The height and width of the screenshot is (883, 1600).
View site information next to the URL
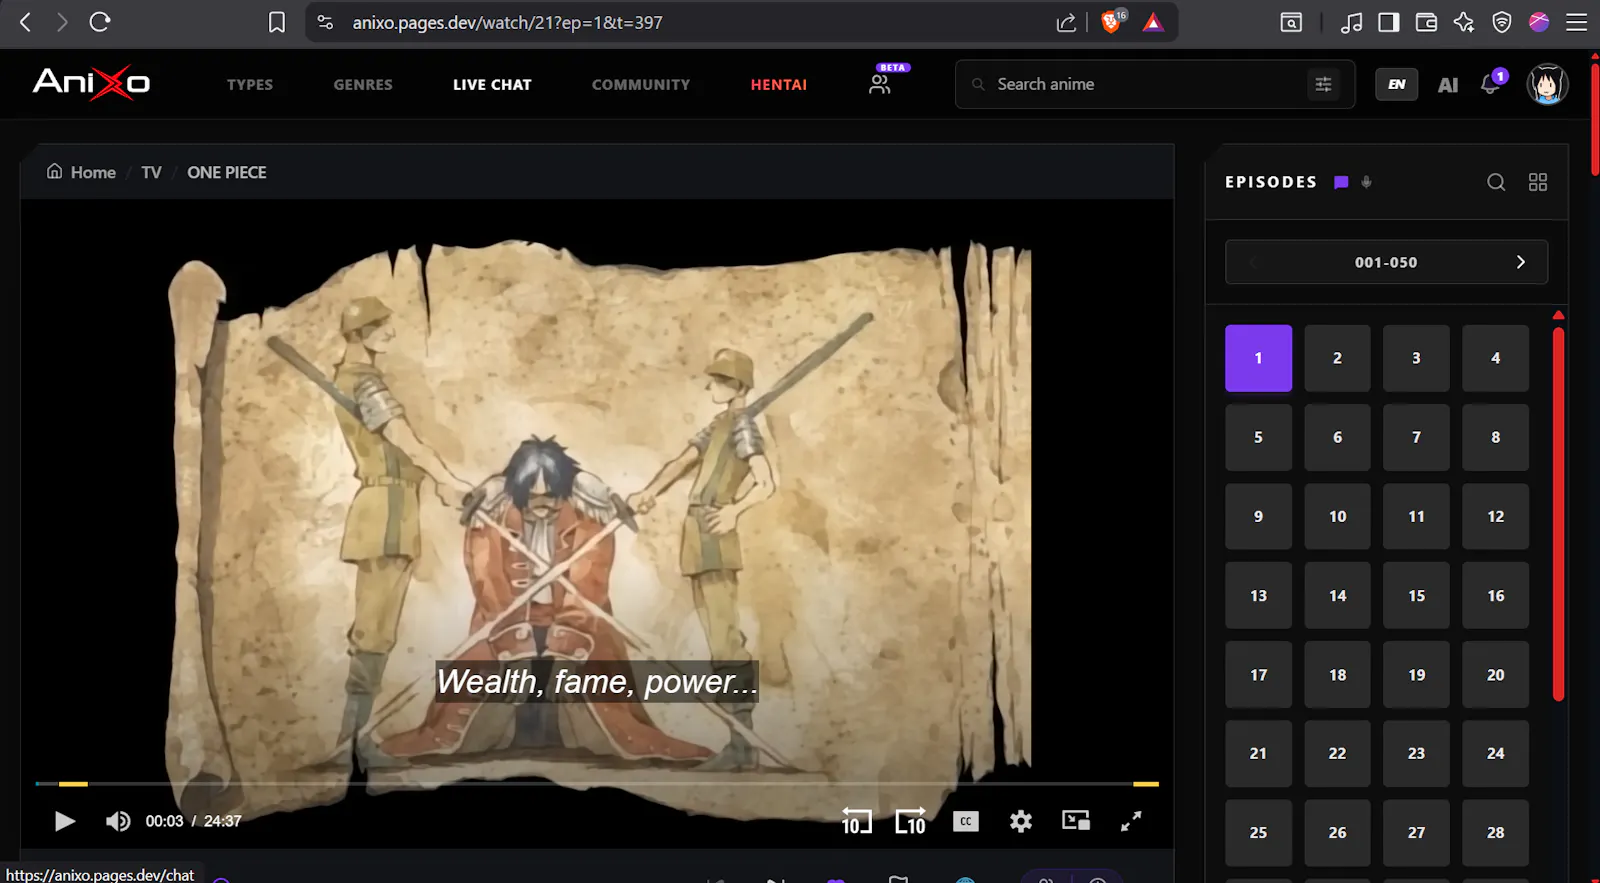(x=325, y=22)
